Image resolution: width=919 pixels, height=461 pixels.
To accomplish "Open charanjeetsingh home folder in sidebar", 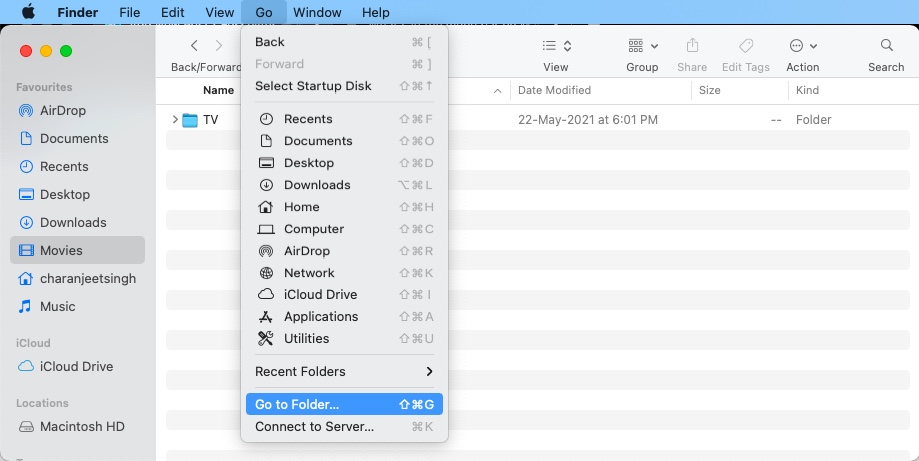I will (77, 278).
